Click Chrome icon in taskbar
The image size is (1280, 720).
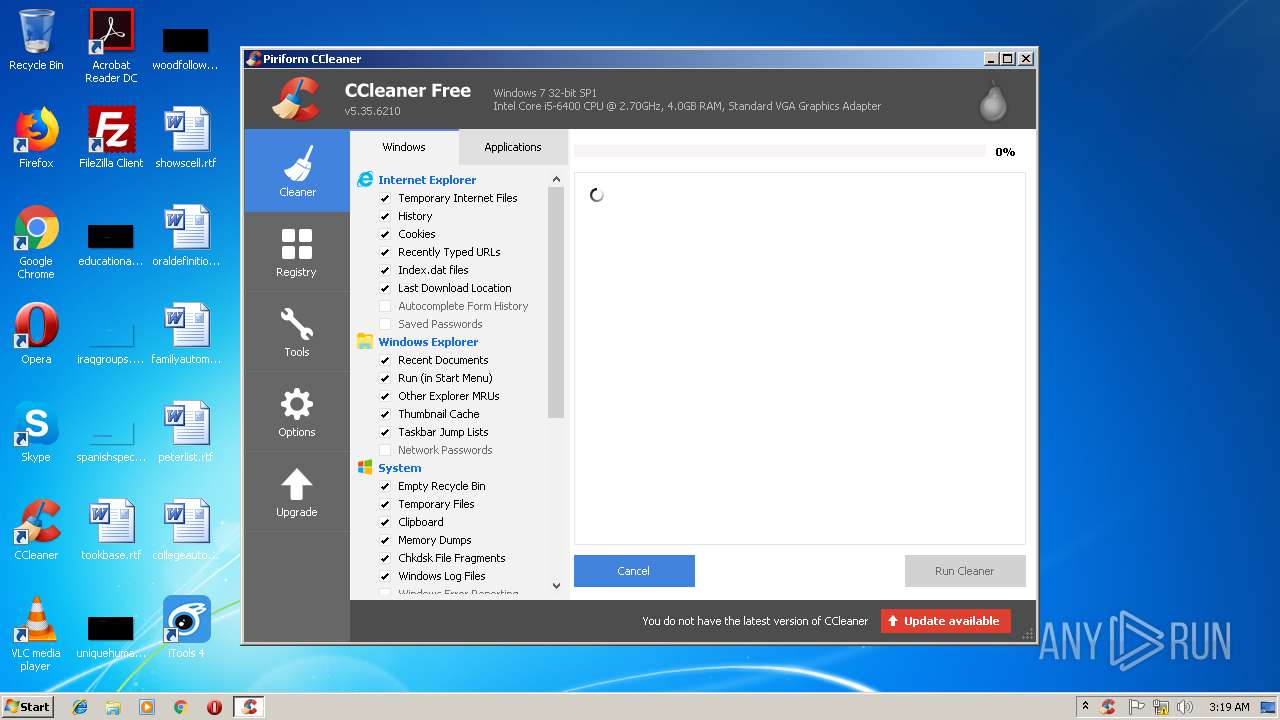(x=180, y=707)
